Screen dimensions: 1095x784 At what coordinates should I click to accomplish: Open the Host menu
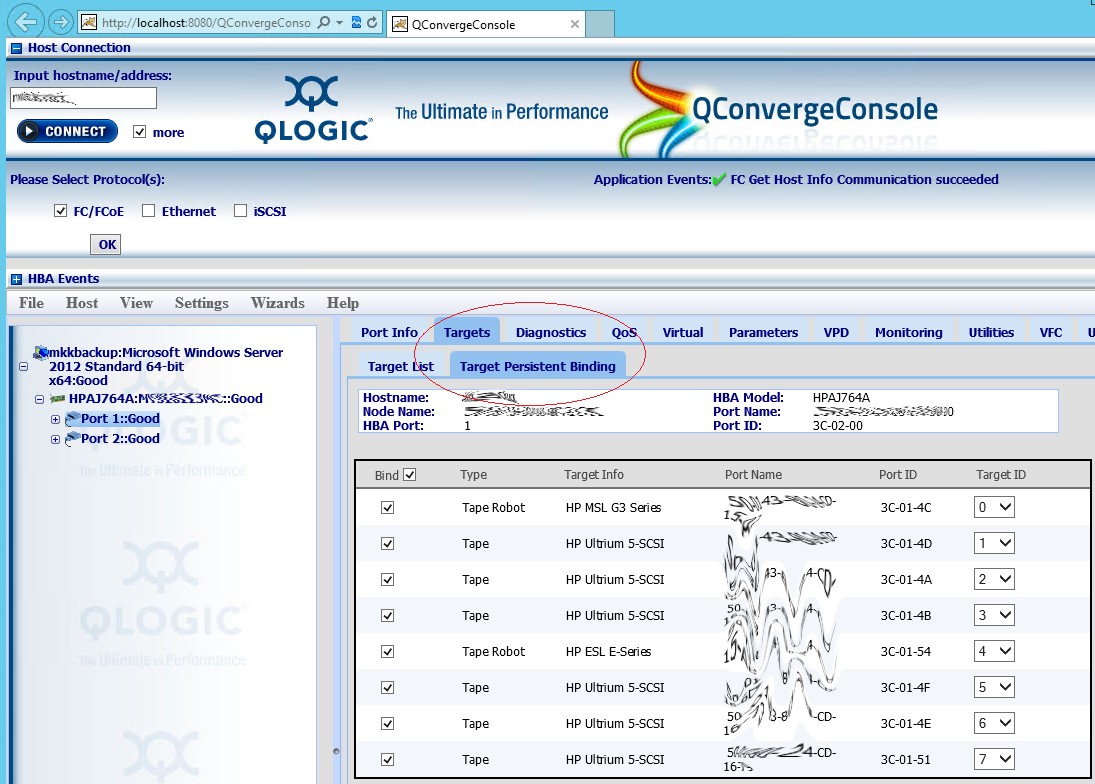coord(82,303)
